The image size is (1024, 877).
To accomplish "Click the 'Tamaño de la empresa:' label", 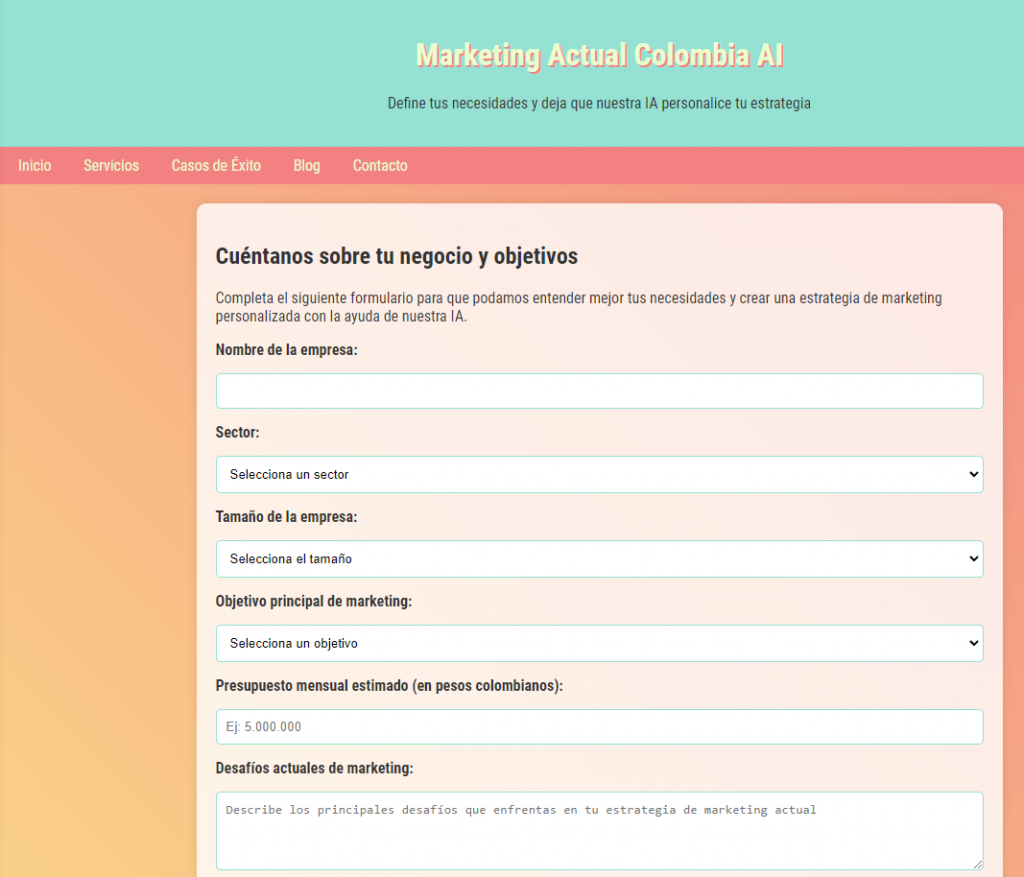I will tap(287, 517).
